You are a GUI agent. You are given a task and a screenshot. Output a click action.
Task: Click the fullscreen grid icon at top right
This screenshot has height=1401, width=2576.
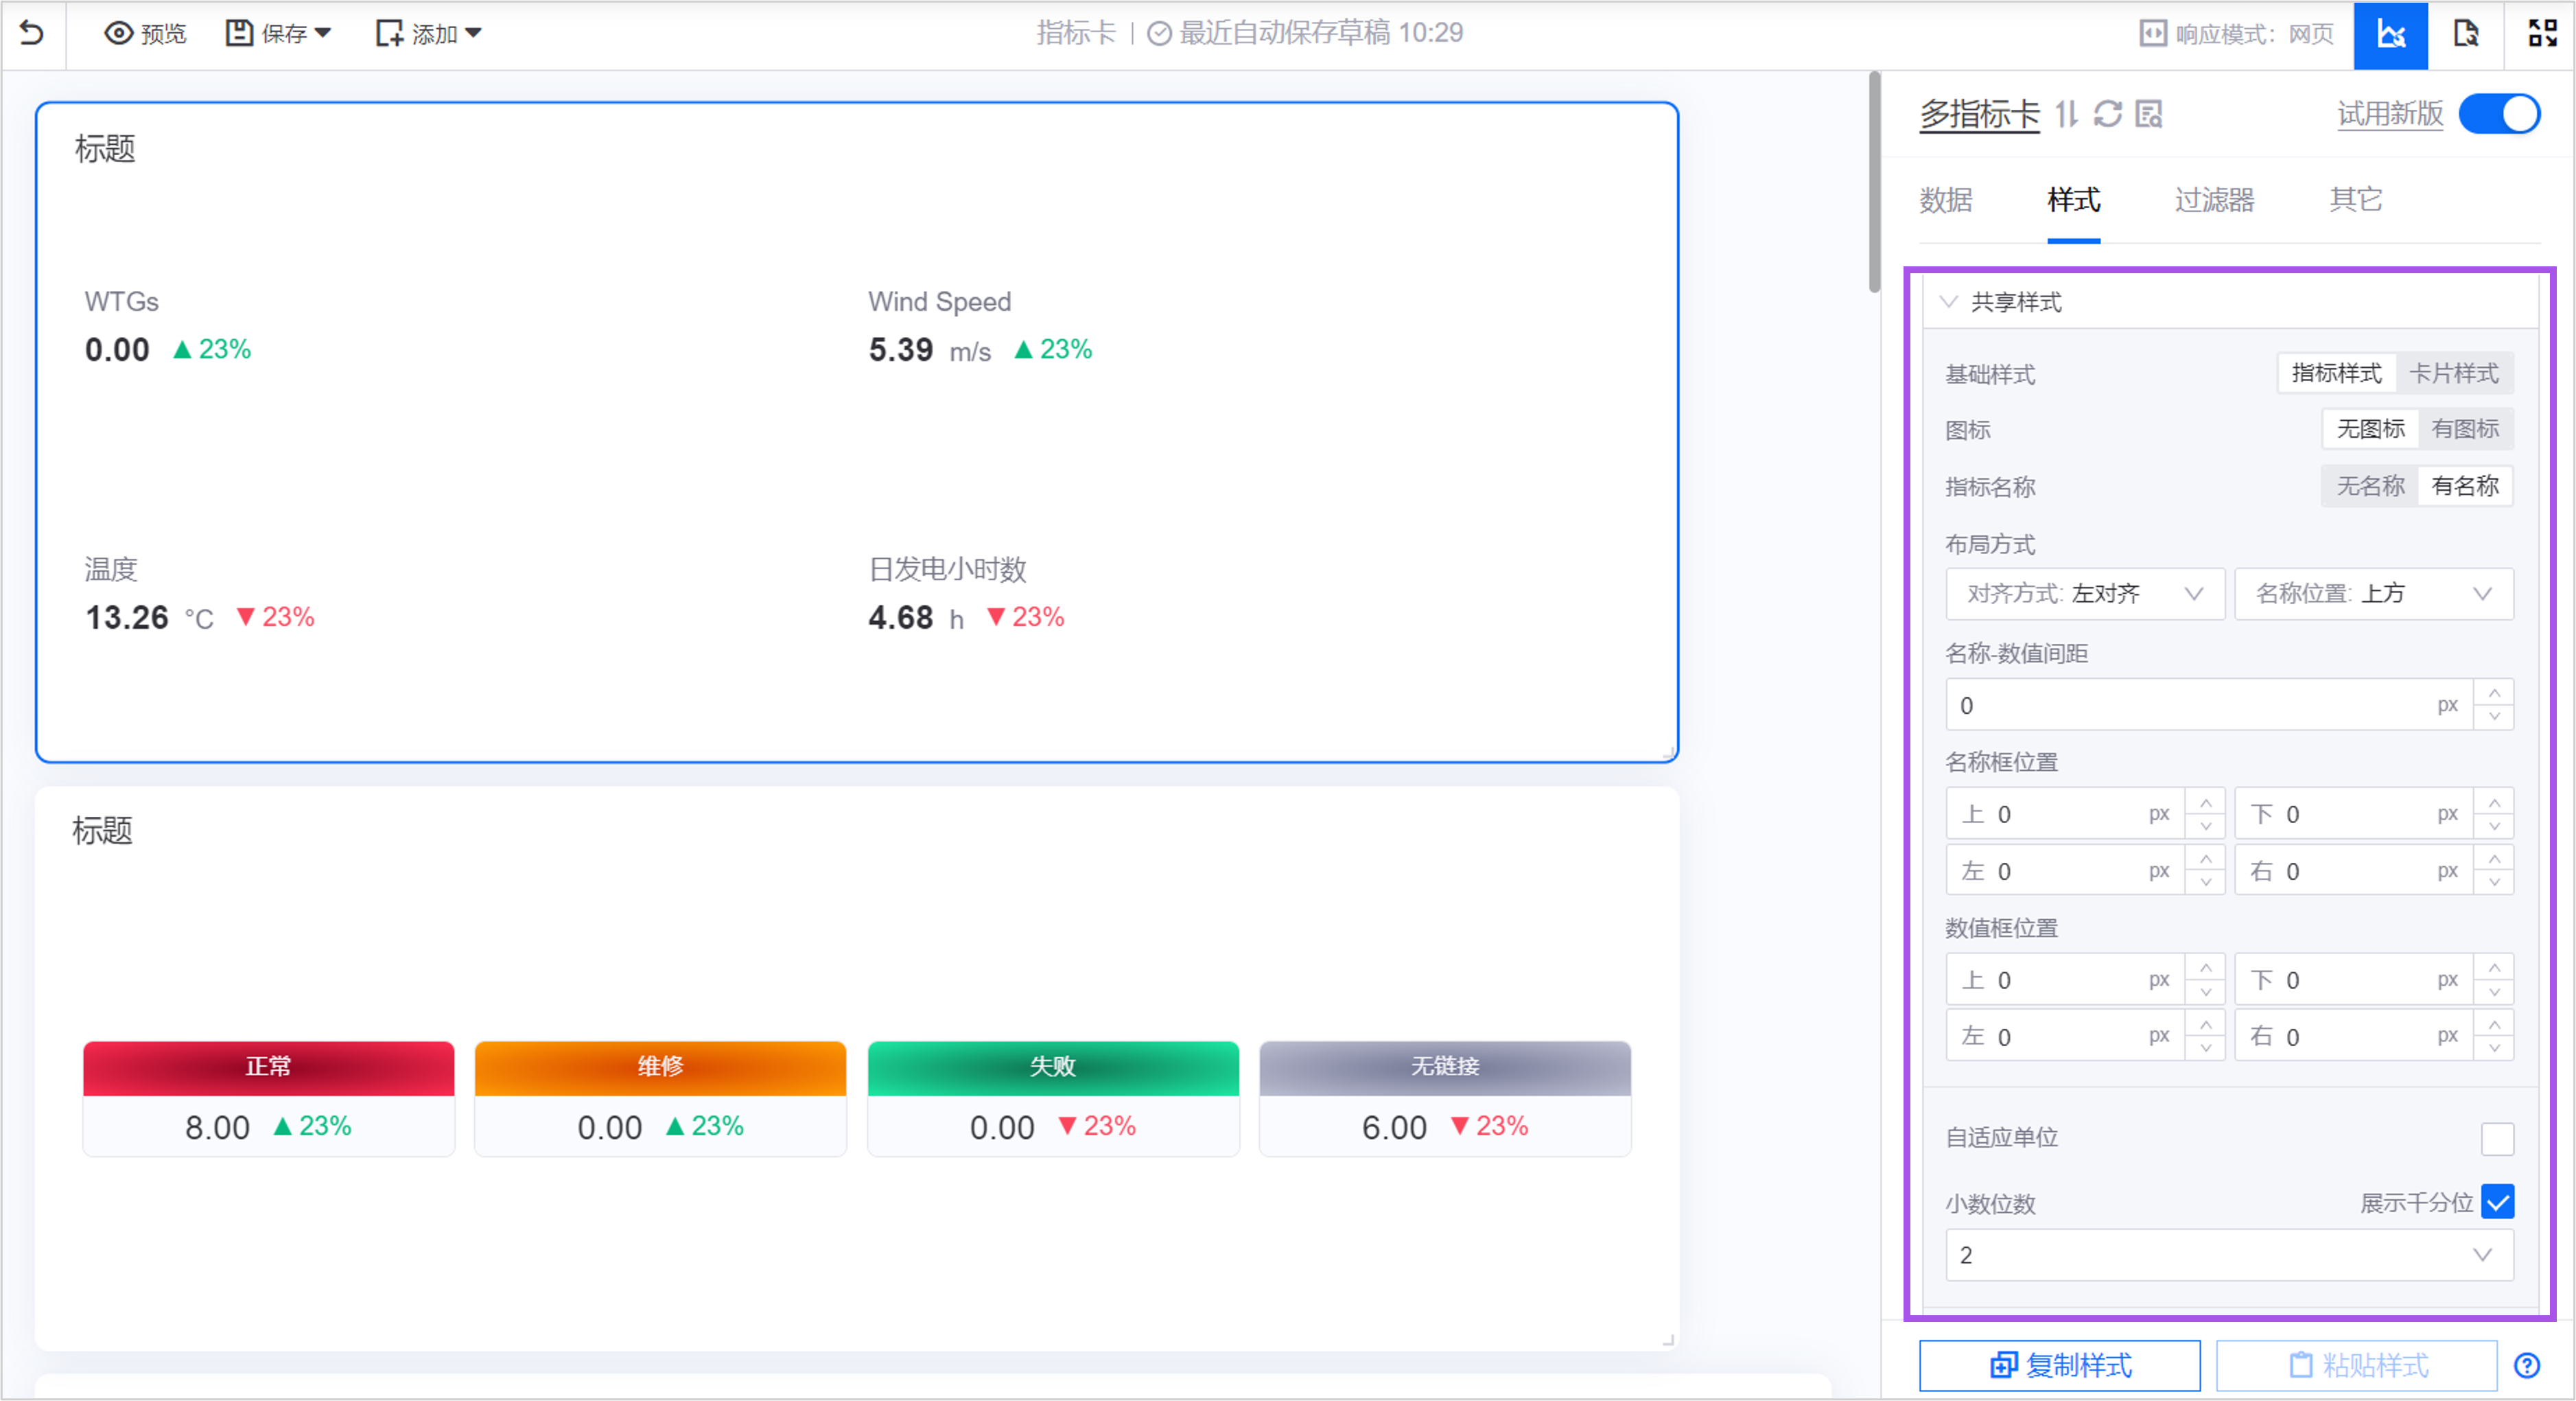point(2541,34)
